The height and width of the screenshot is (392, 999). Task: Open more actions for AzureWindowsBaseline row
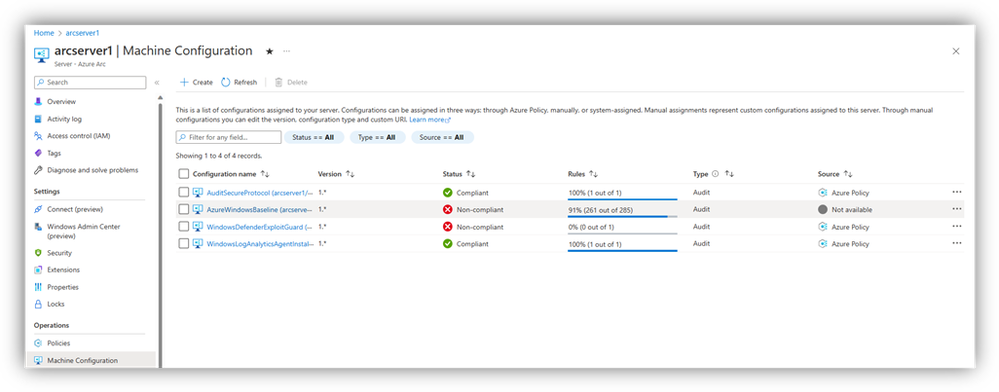(x=956, y=209)
